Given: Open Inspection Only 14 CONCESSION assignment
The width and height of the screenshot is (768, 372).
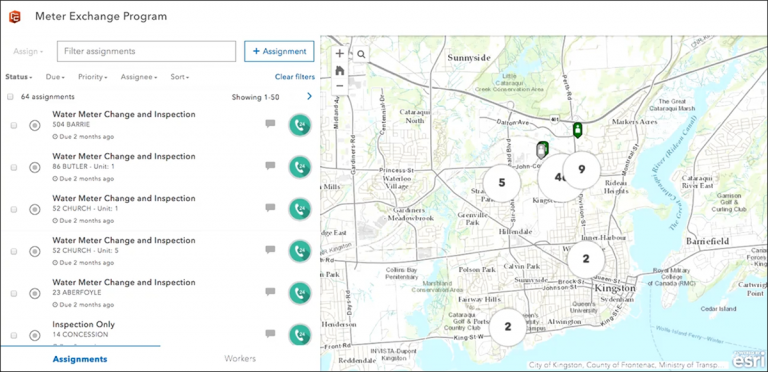Looking at the screenshot, I should (x=83, y=325).
